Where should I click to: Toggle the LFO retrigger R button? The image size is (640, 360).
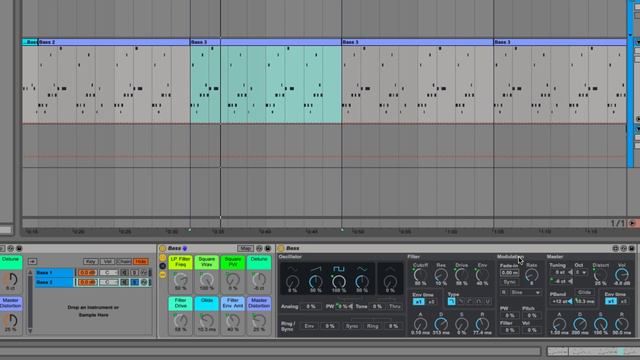504,292
